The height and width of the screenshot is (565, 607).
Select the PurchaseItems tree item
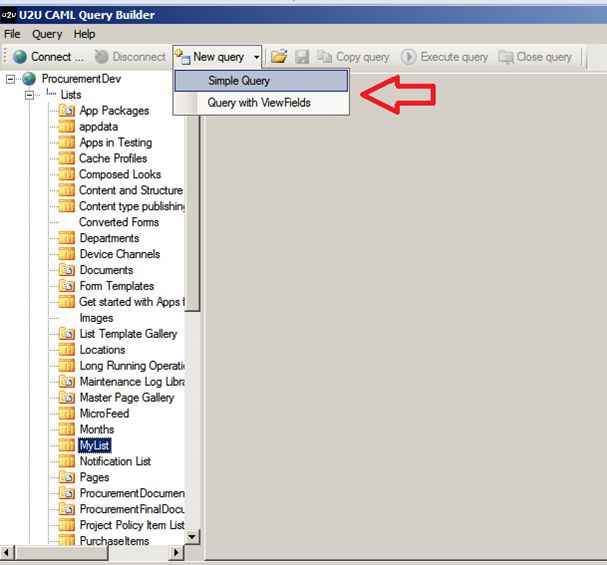[114, 541]
